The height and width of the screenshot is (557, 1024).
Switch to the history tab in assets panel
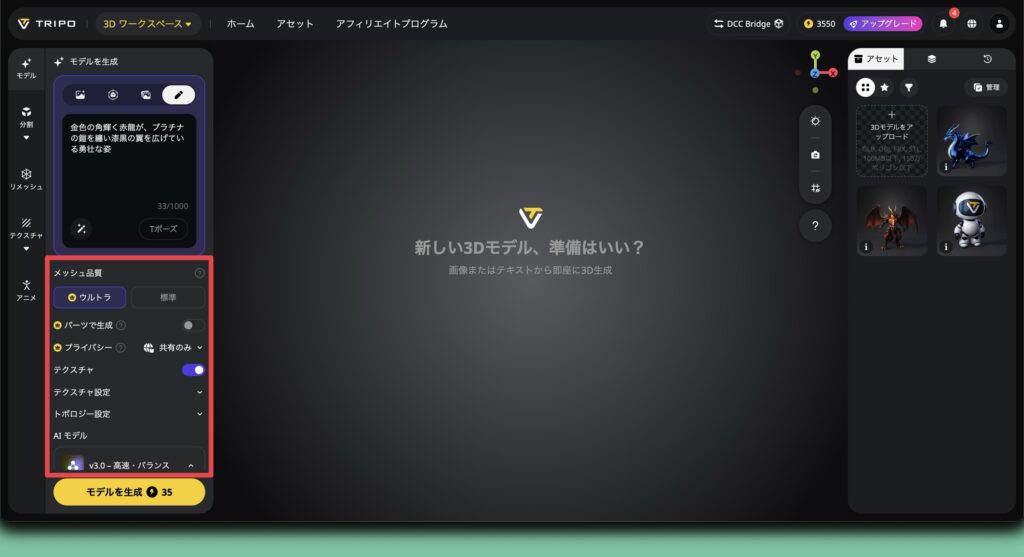pos(987,60)
